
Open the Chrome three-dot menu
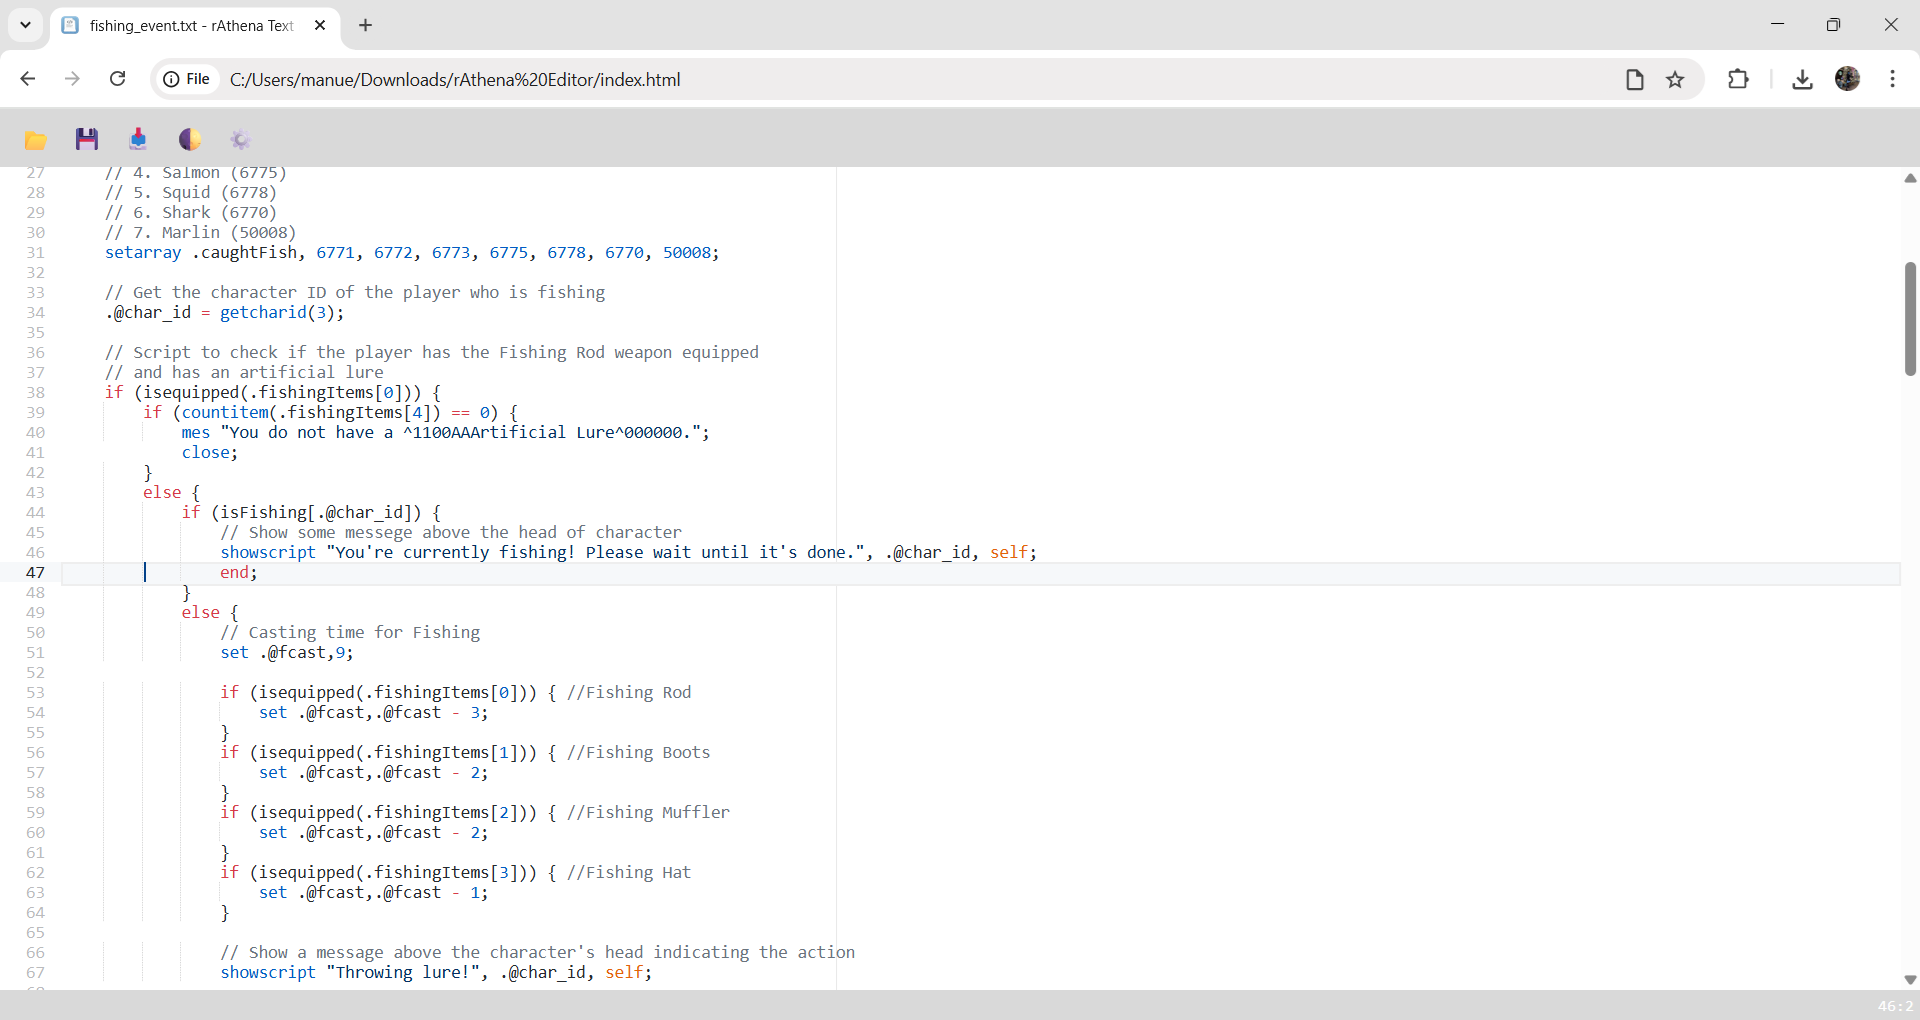click(1892, 79)
